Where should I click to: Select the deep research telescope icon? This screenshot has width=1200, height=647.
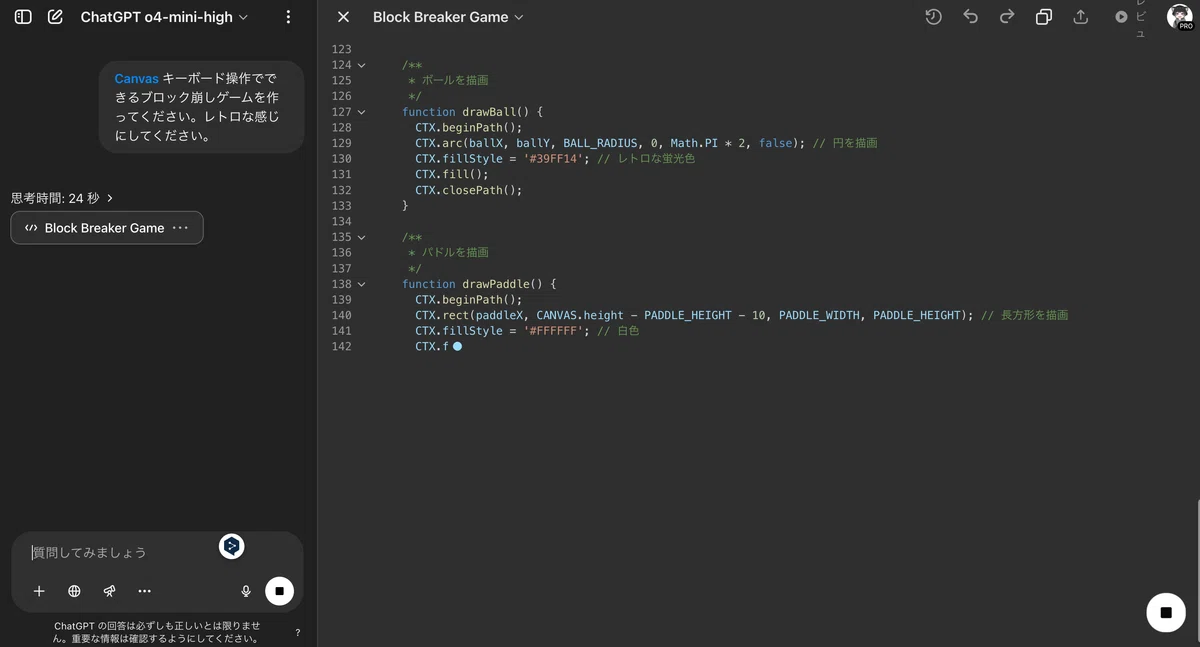coord(109,591)
